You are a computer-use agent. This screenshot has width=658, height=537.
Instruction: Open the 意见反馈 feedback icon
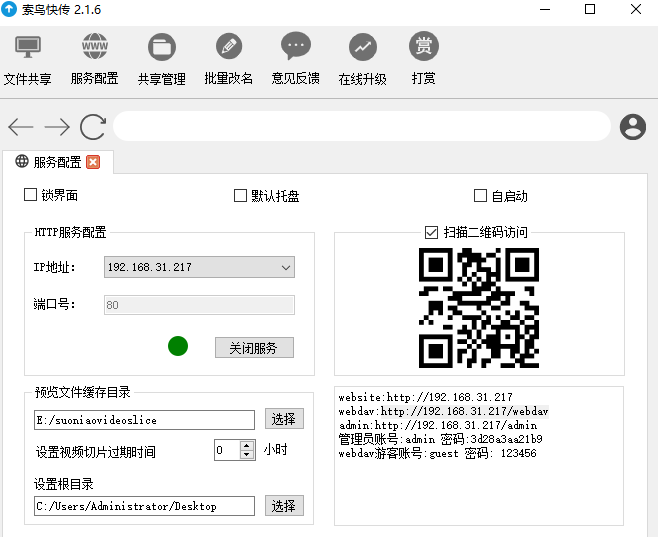click(295, 47)
